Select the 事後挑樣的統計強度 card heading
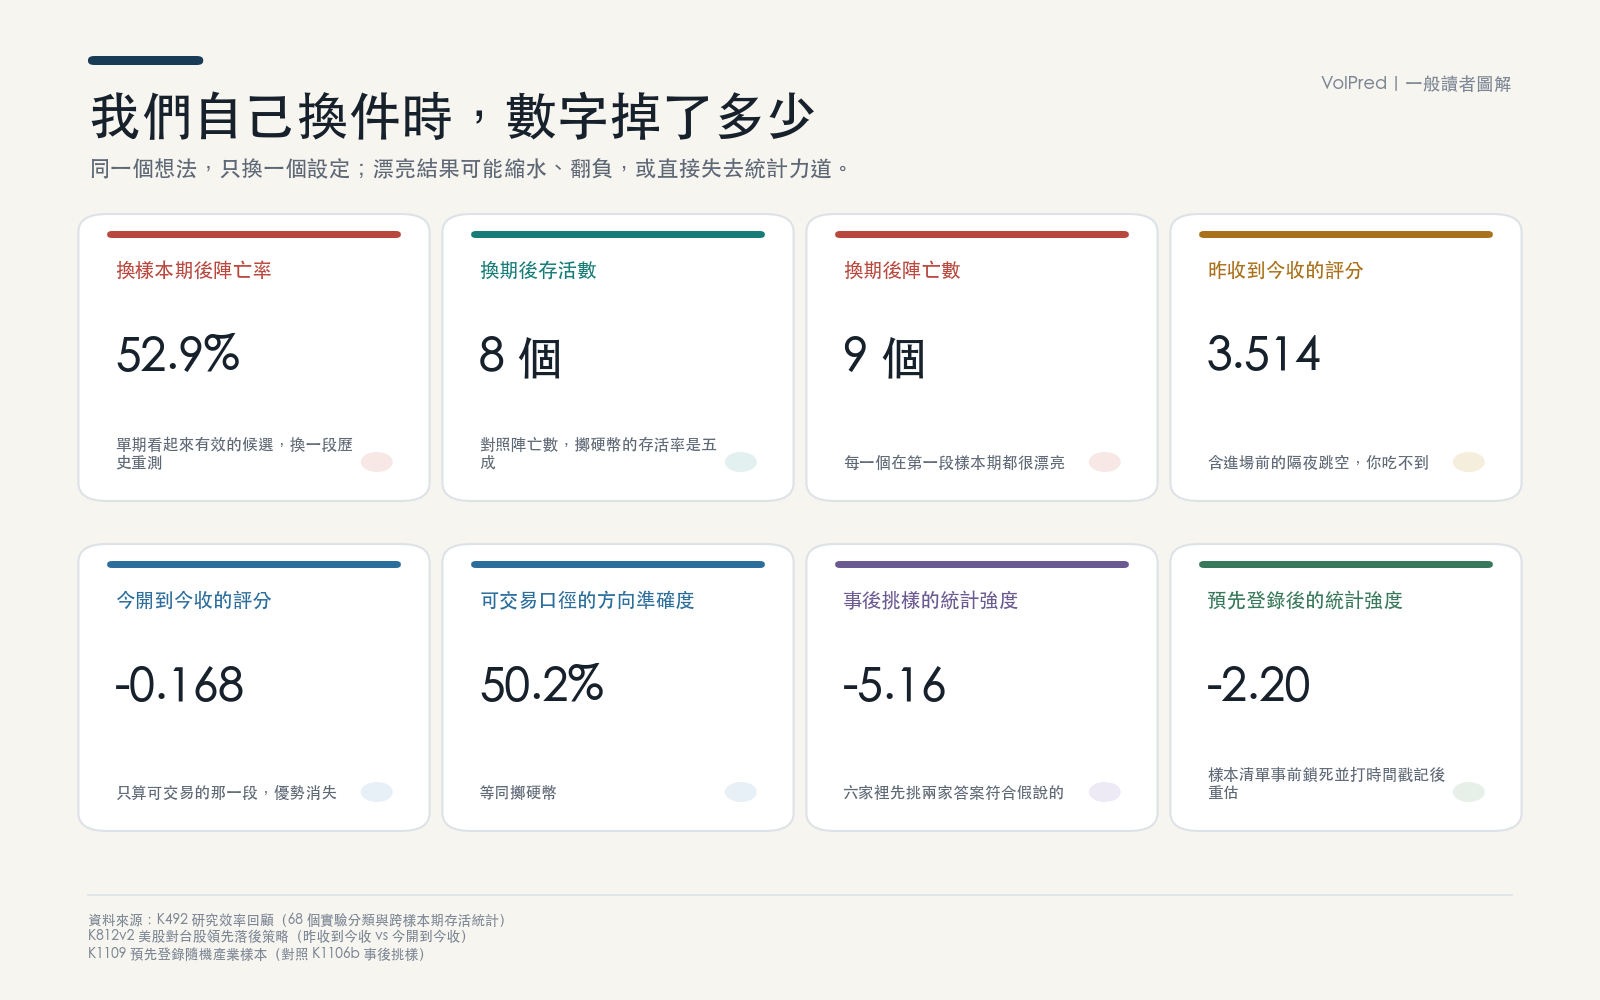Viewport: 1600px width, 1000px height. point(931,600)
